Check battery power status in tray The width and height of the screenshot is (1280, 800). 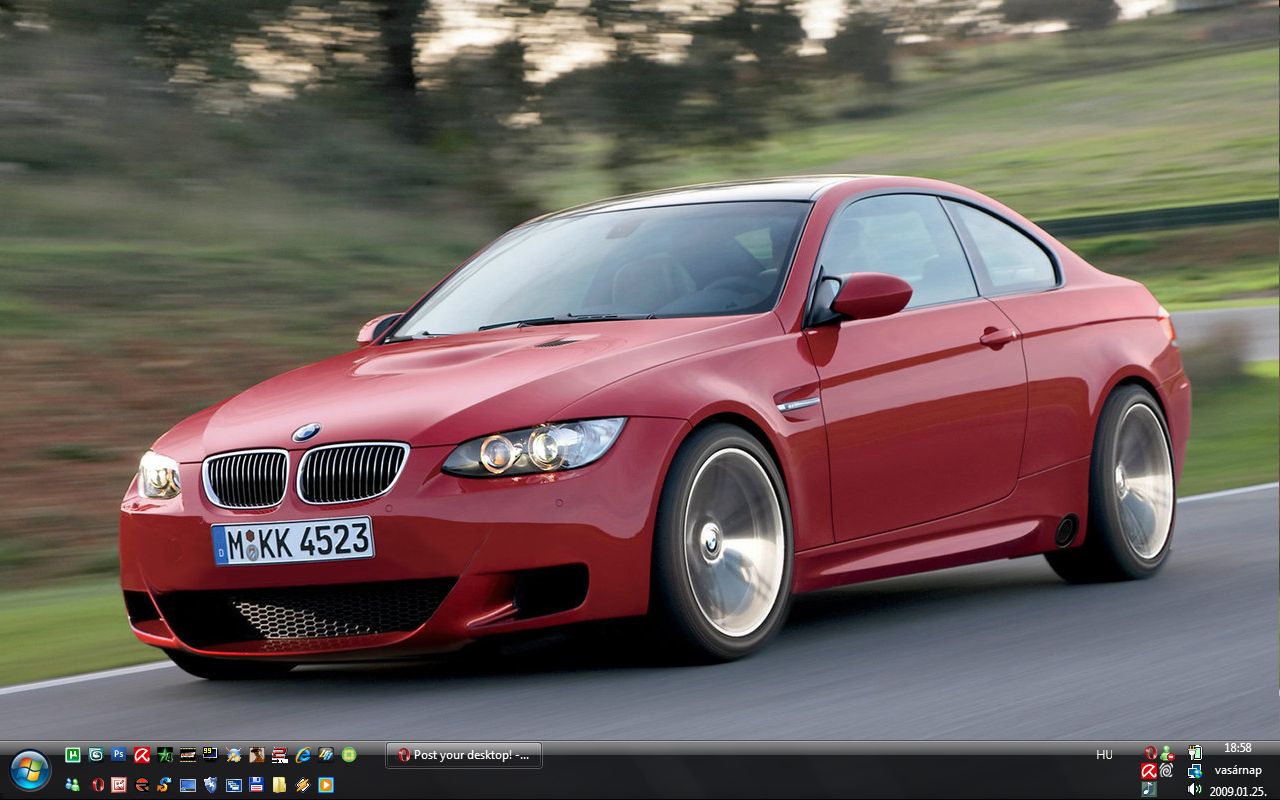(1195, 752)
